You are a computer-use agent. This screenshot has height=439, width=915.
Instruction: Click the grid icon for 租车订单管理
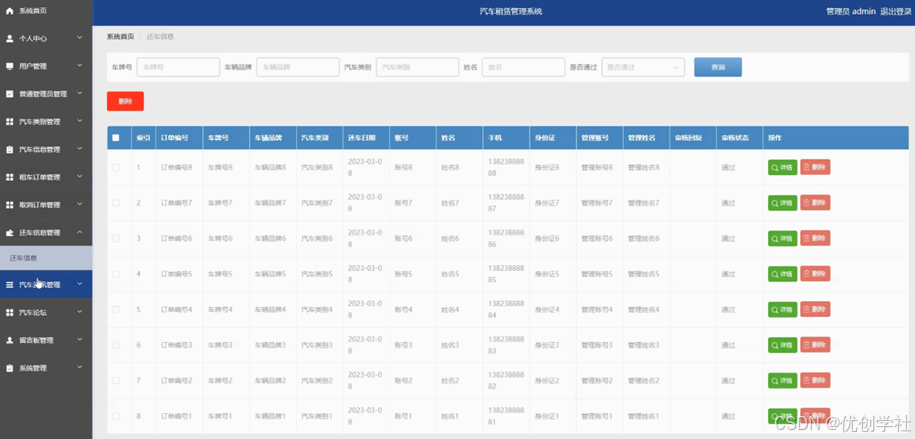(x=9, y=177)
